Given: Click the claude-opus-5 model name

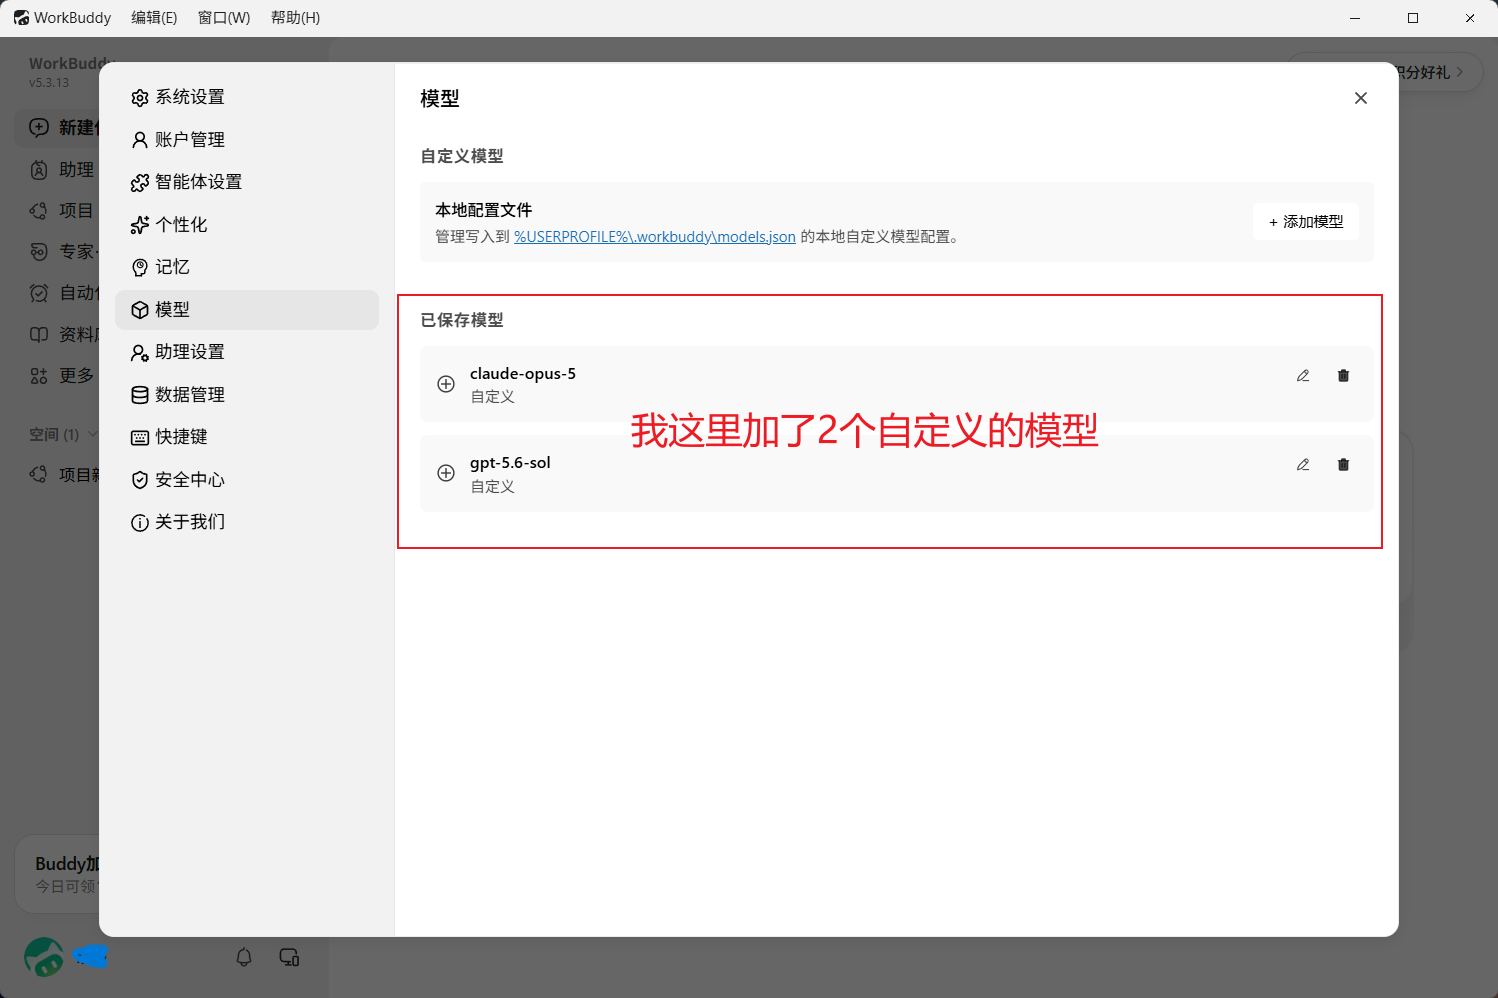Looking at the screenshot, I should 523,374.
